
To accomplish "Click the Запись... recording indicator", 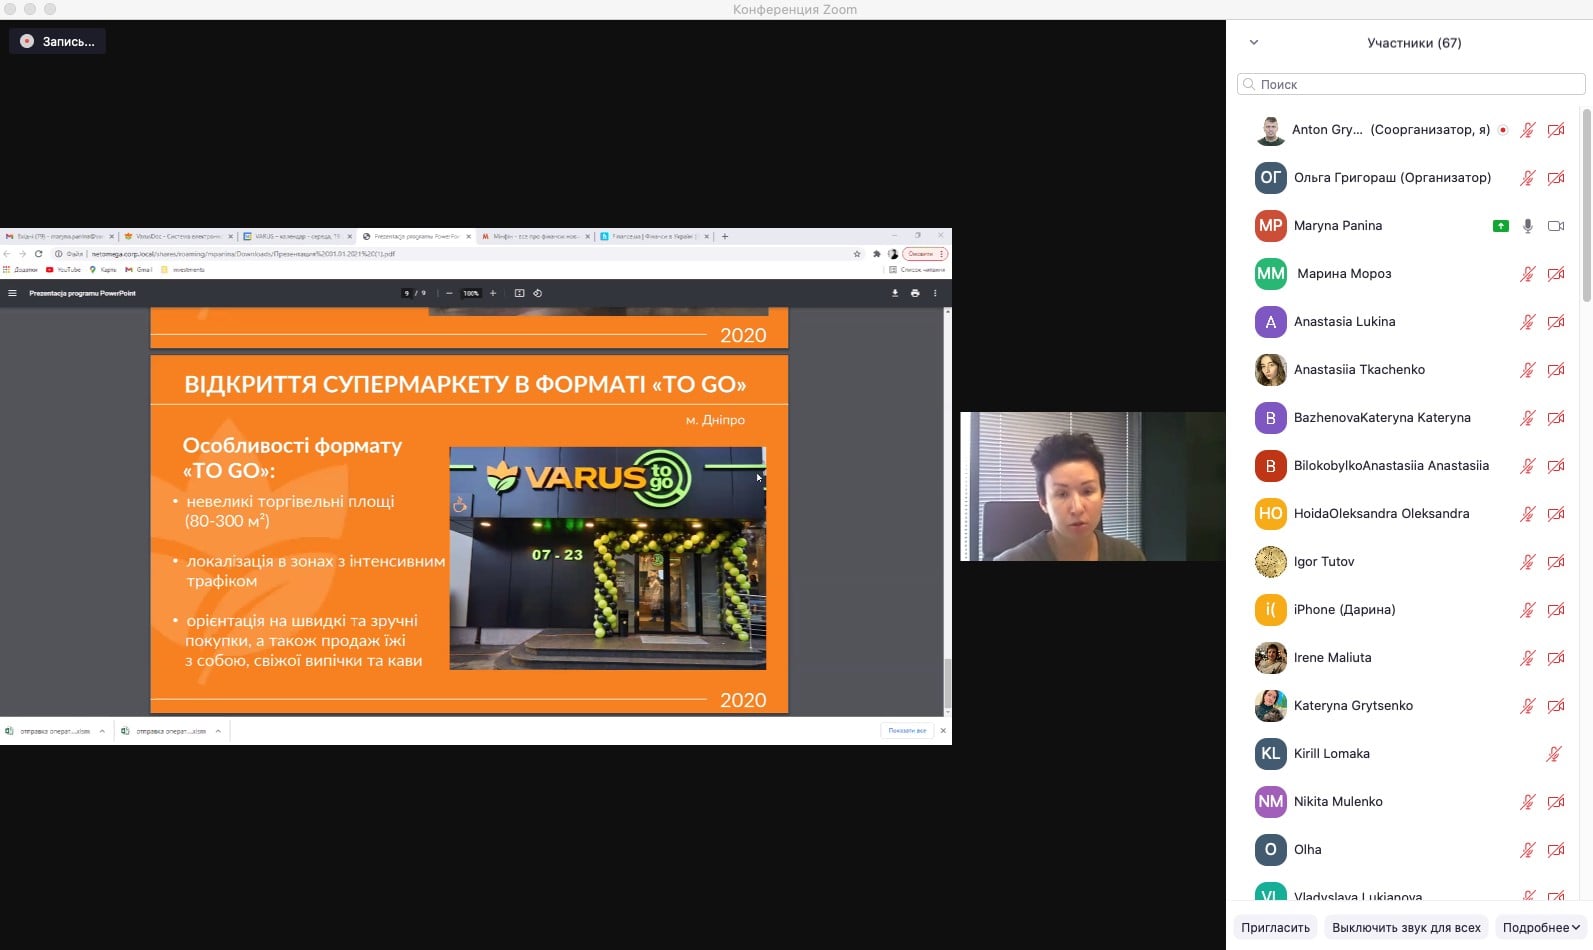I will [x=58, y=41].
